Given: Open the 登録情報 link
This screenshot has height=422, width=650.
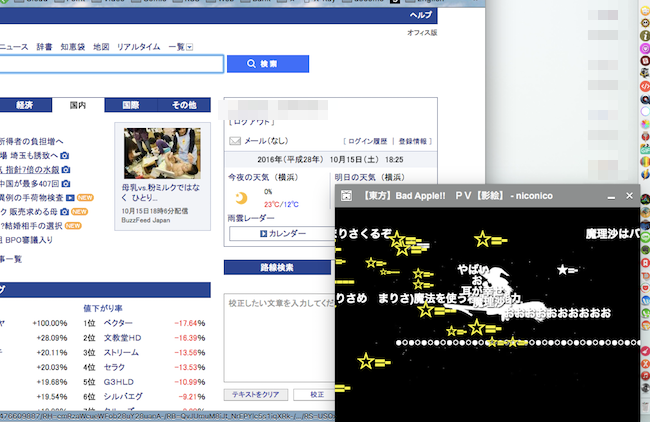Looking at the screenshot, I should coord(412,141).
